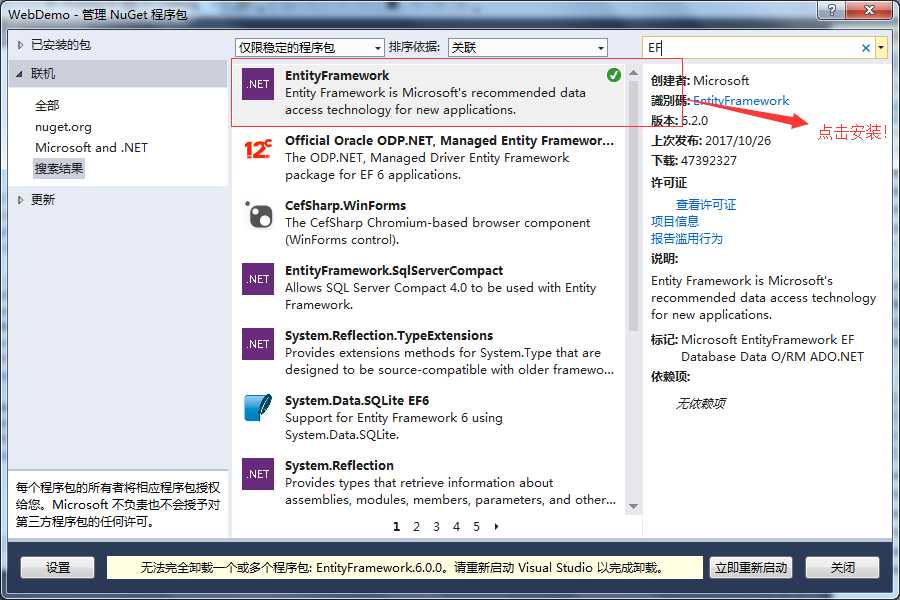Click the System.Reflection .NET icon
The image size is (900, 600).
click(258, 474)
